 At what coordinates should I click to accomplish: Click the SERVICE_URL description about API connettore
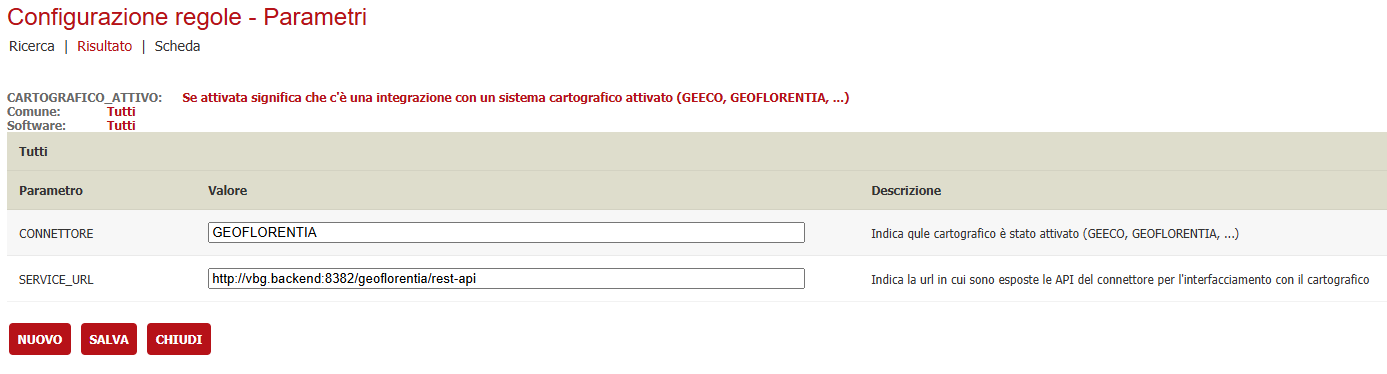coord(1120,279)
